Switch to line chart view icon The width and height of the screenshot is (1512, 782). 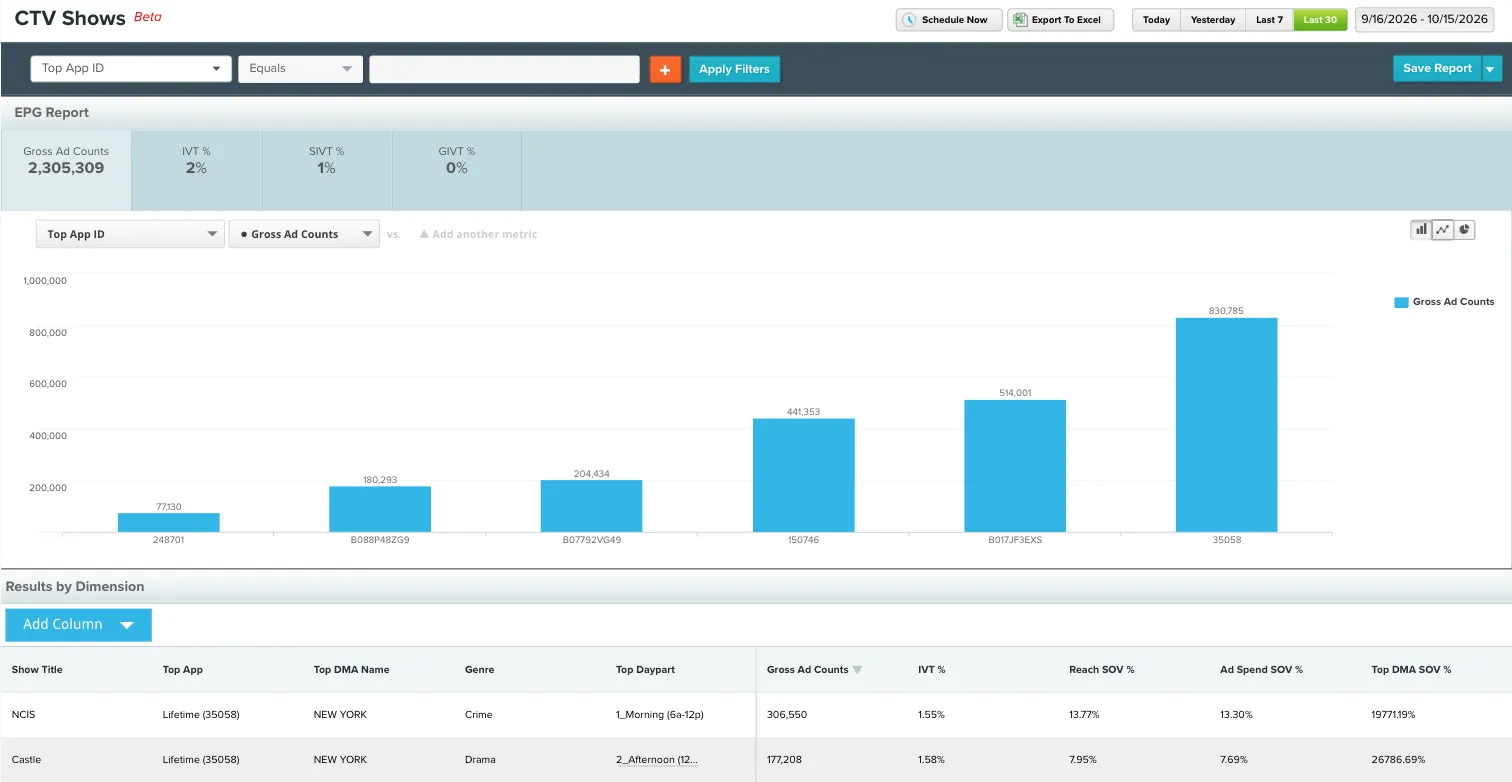(1442, 230)
